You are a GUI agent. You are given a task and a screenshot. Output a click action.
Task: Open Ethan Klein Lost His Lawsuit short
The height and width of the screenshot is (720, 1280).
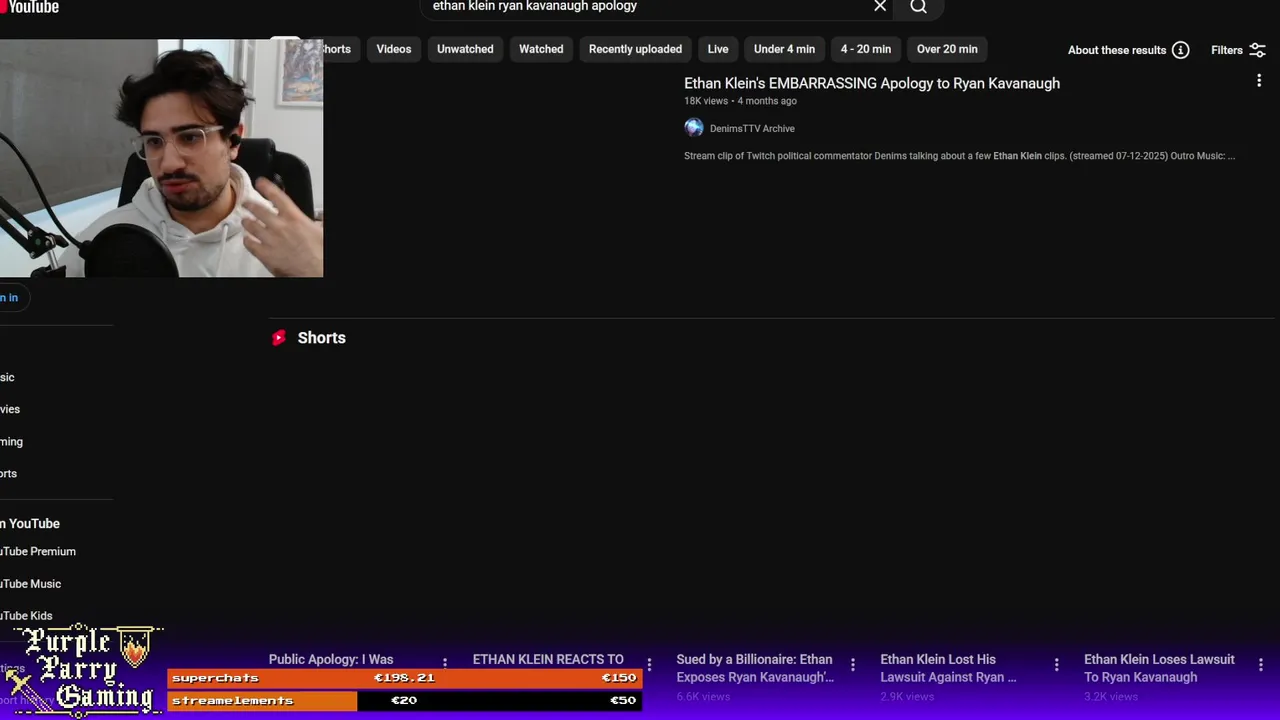948,668
